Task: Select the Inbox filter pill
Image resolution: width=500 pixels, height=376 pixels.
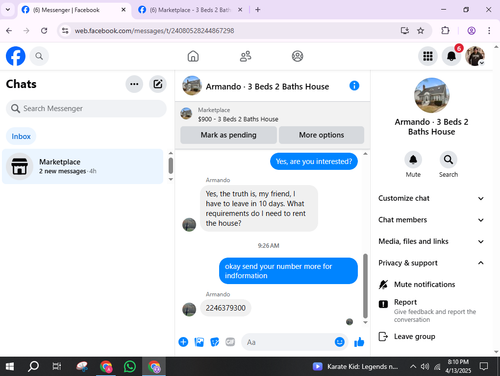Action: [x=21, y=136]
